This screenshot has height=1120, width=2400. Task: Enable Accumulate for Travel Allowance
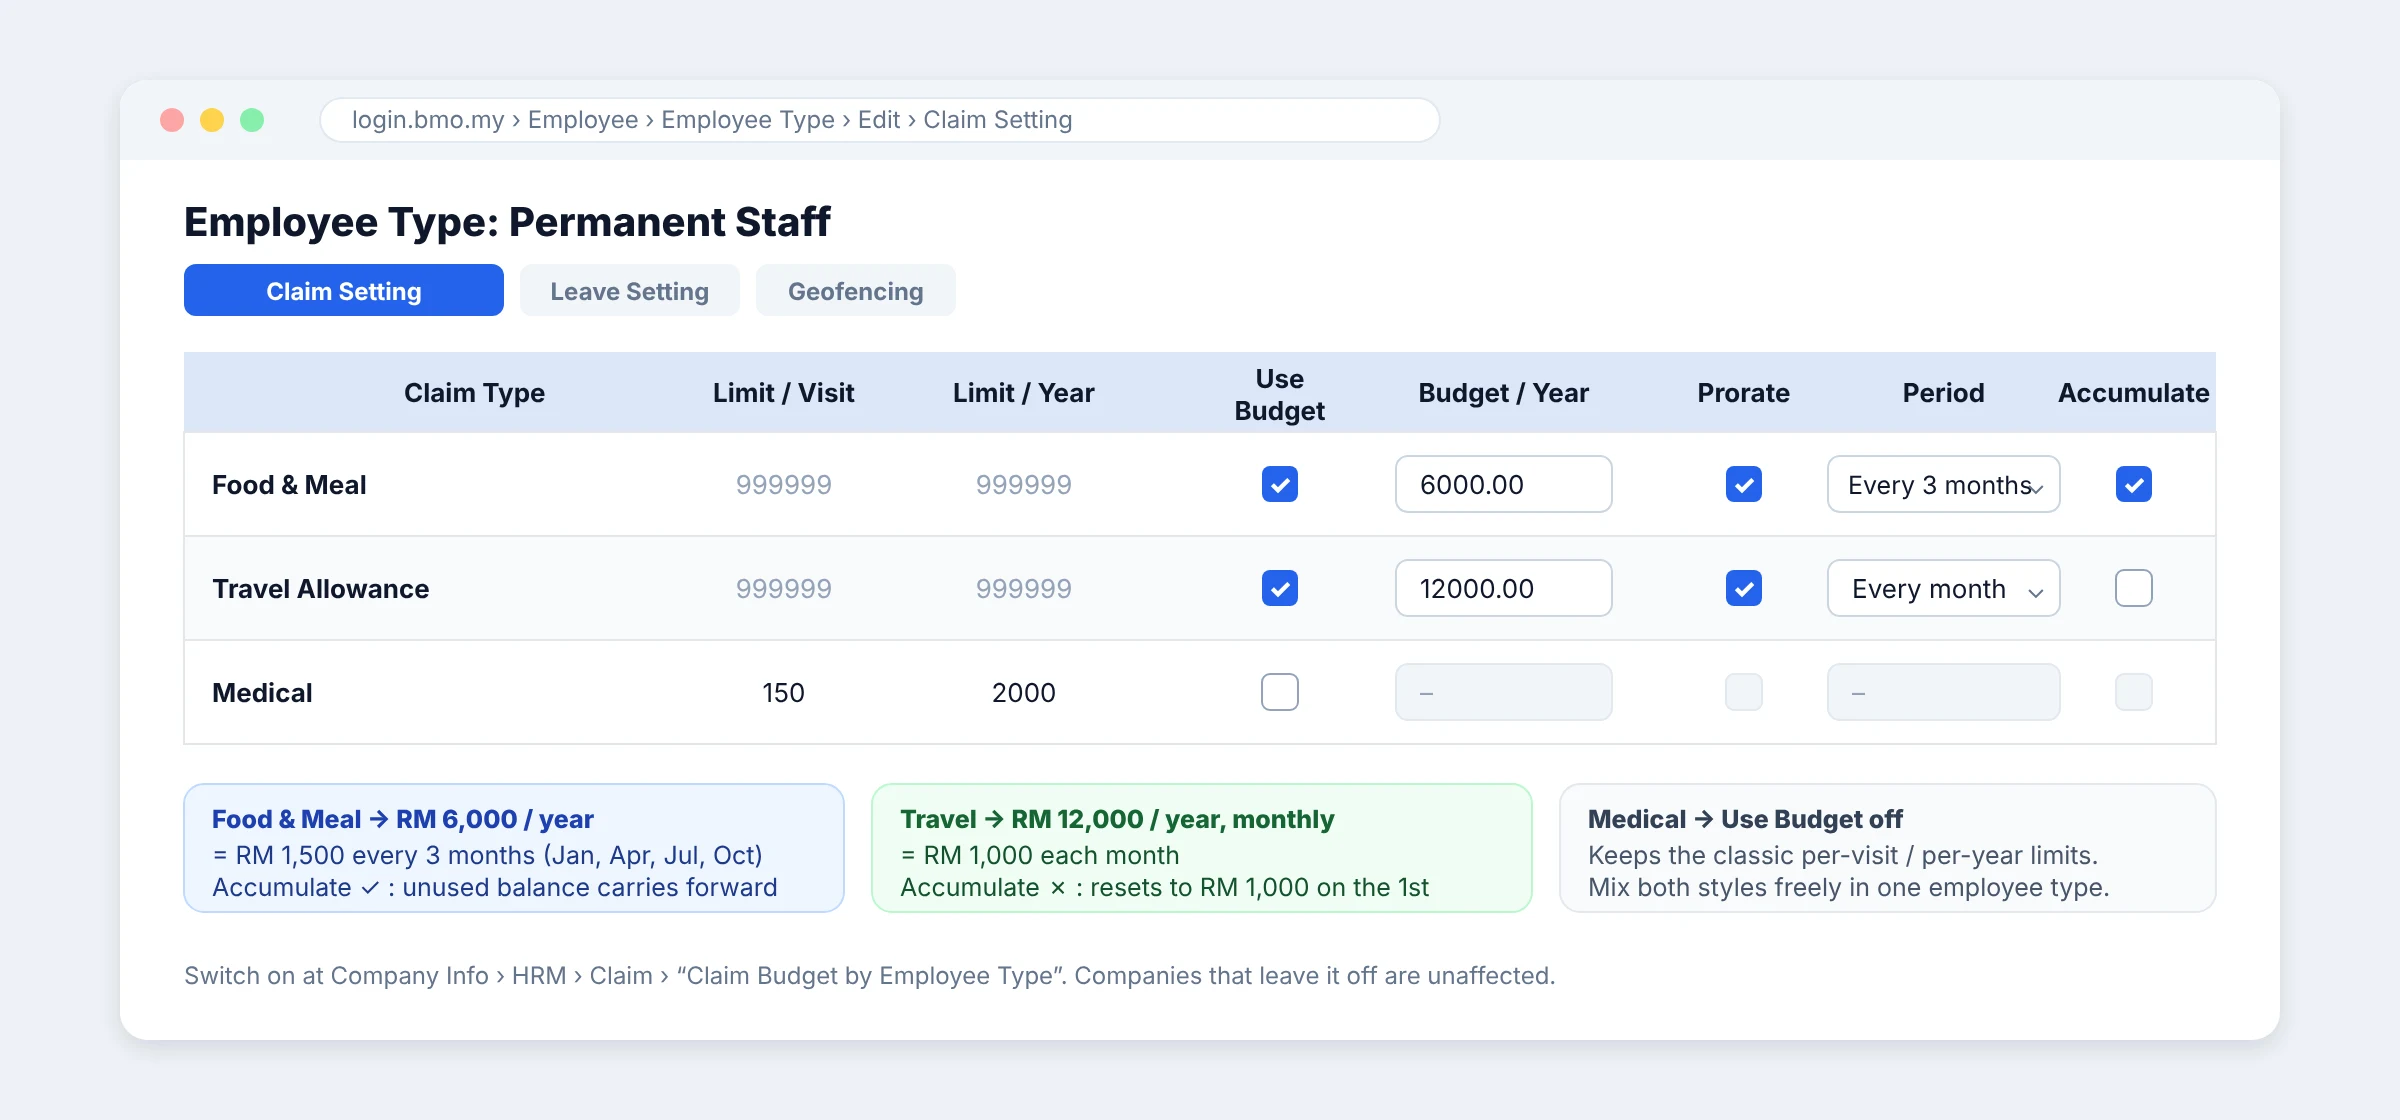click(x=2133, y=588)
